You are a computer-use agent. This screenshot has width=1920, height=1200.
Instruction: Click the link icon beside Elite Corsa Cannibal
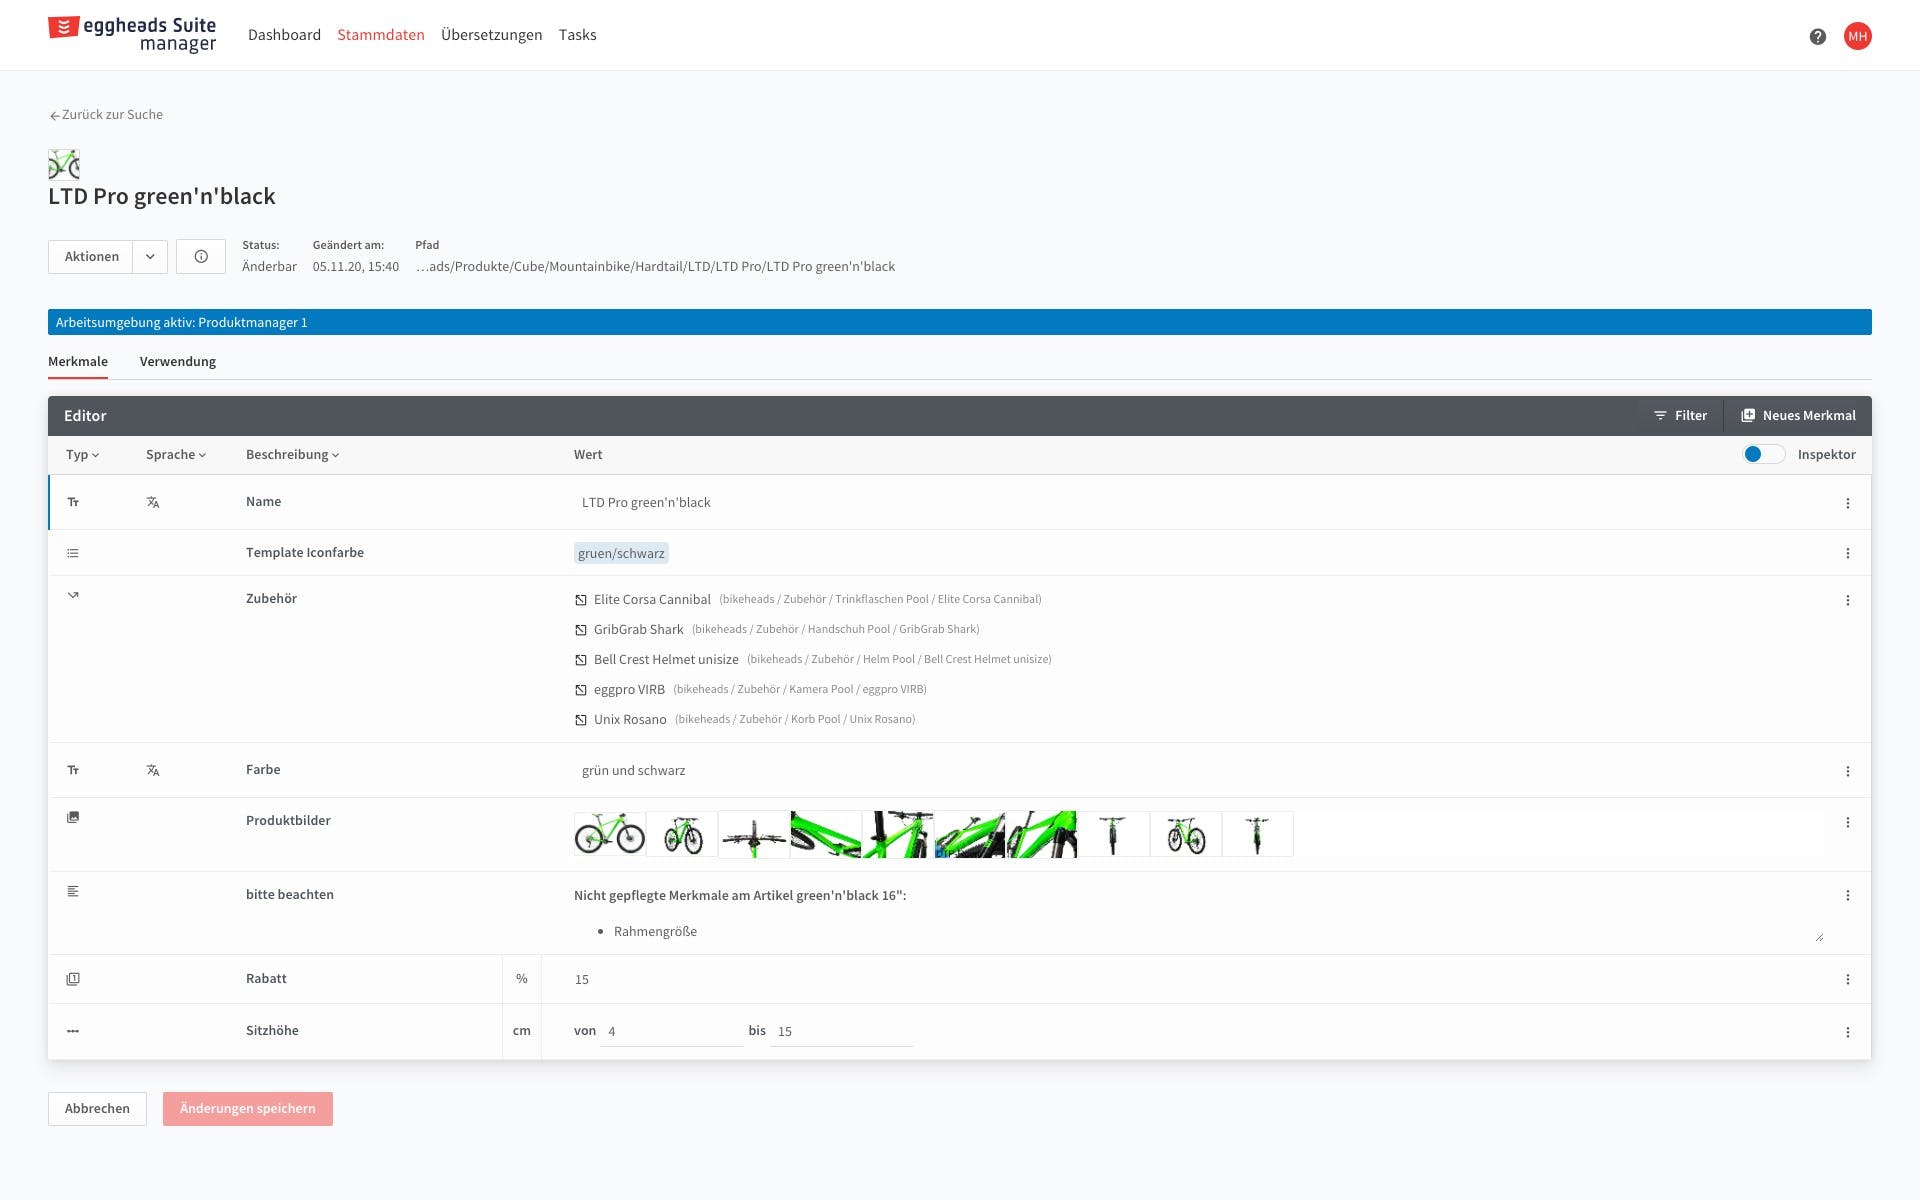coord(581,600)
